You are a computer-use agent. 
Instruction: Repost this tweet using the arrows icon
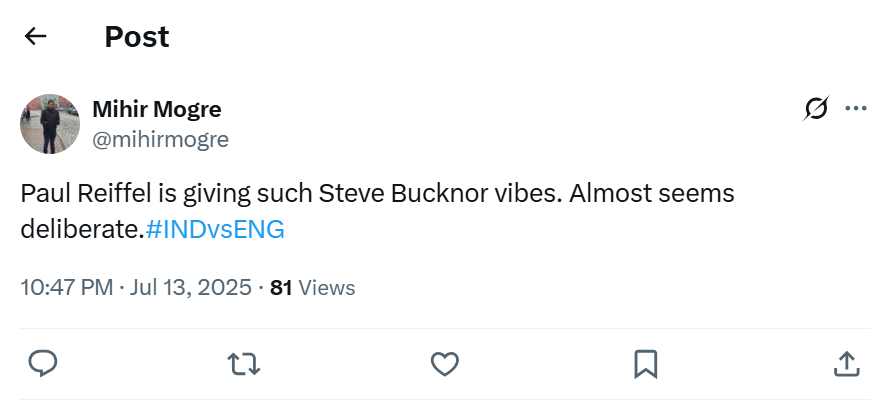[244, 363]
